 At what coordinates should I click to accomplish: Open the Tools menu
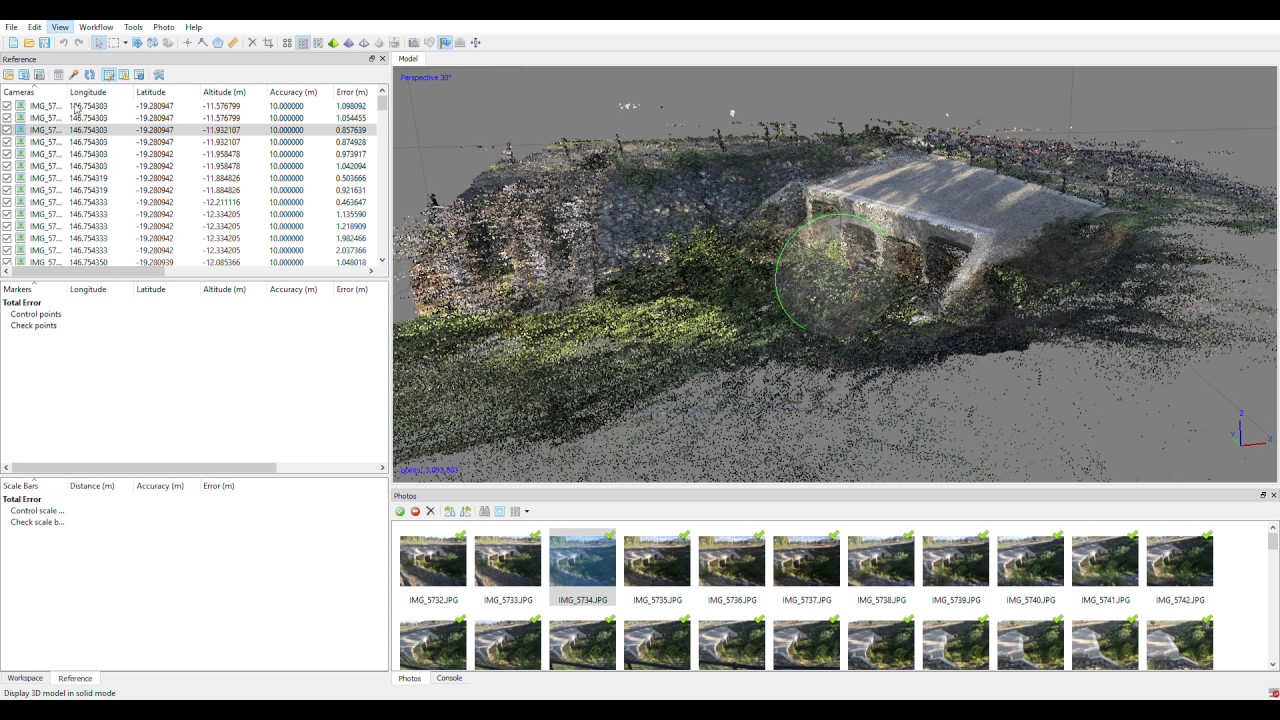point(133,27)
